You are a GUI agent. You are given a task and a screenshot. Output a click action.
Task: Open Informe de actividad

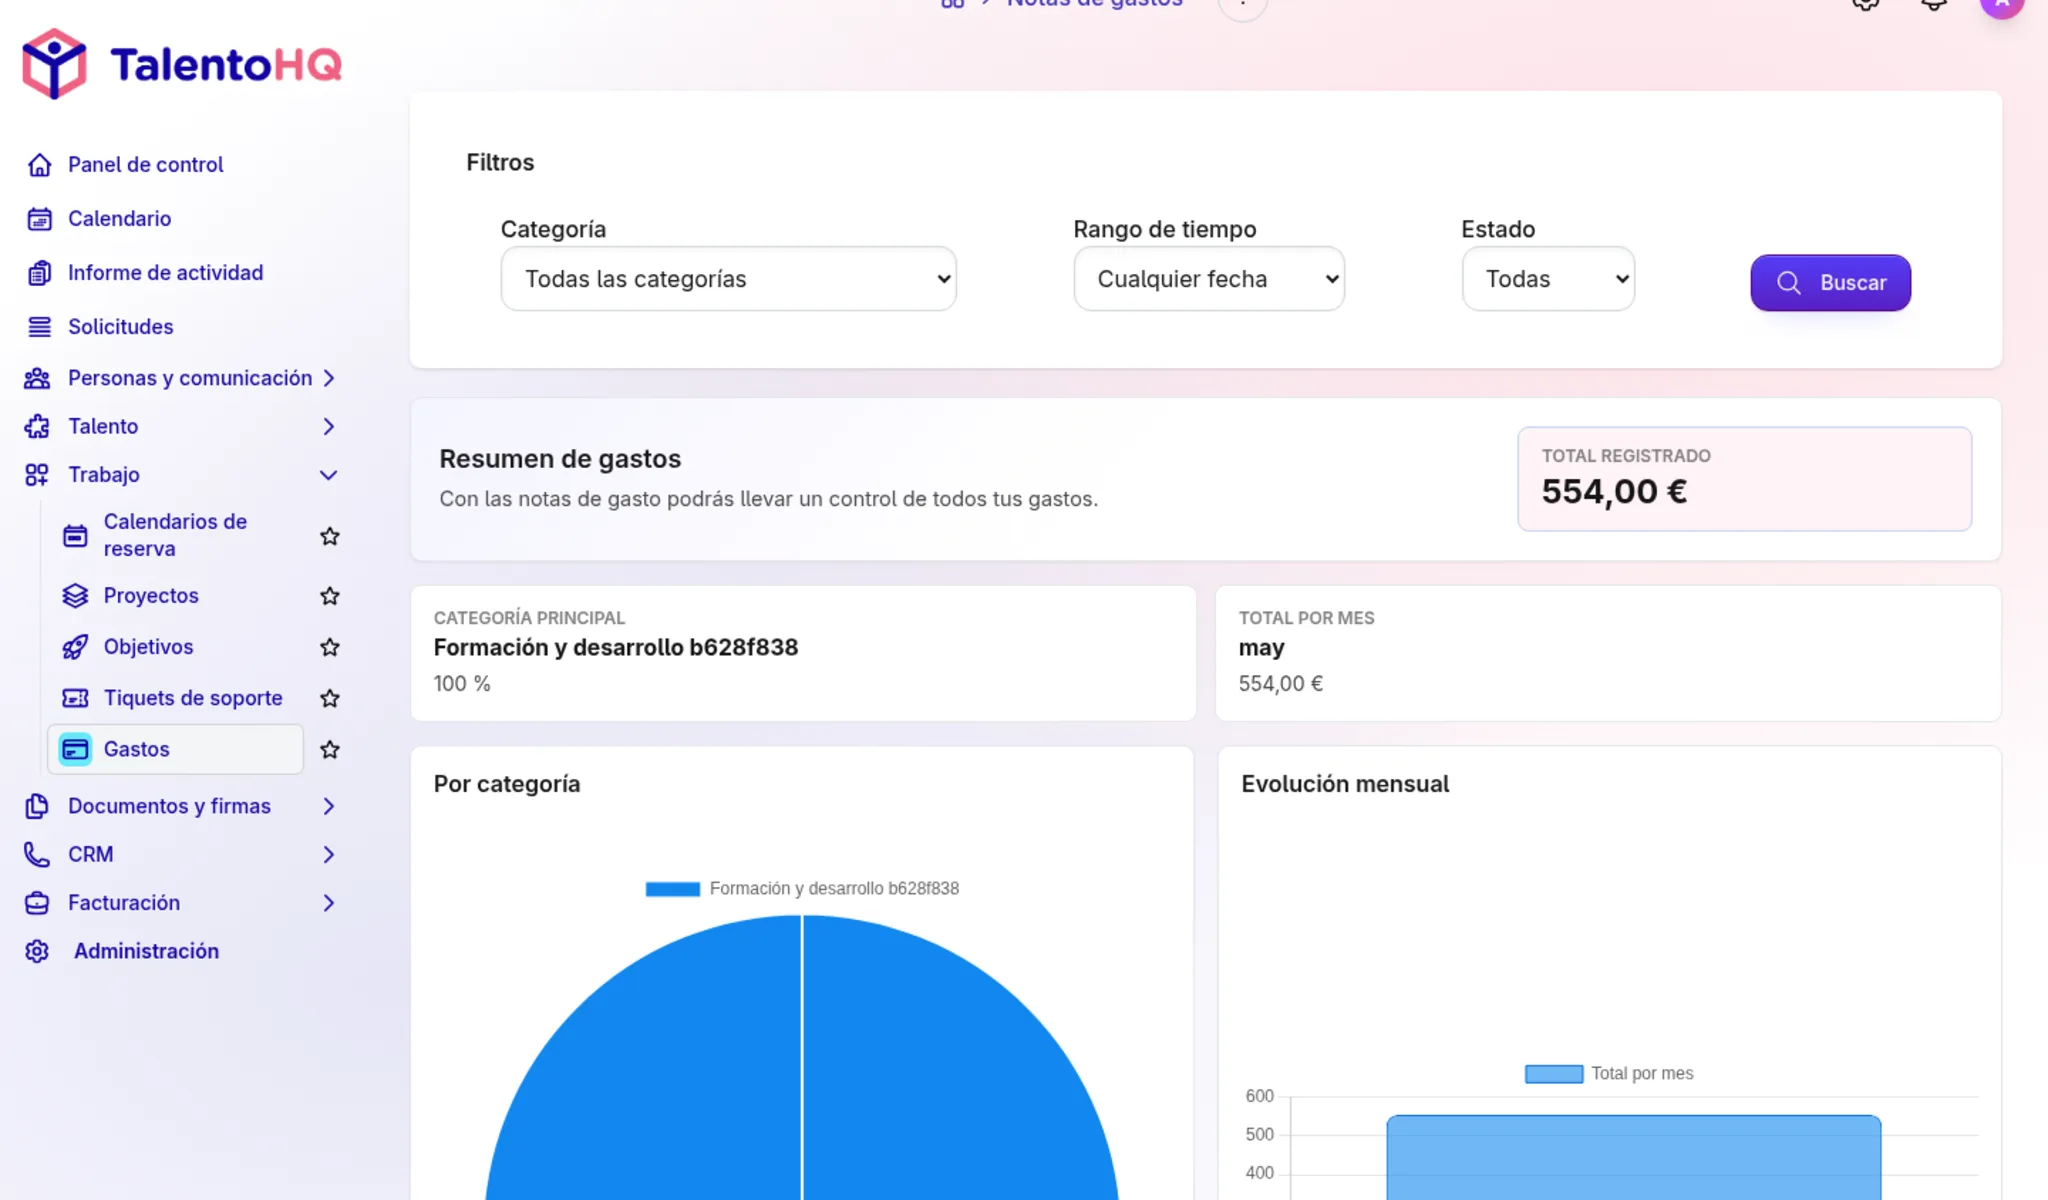pyautogui.click(x=166, y=273)
